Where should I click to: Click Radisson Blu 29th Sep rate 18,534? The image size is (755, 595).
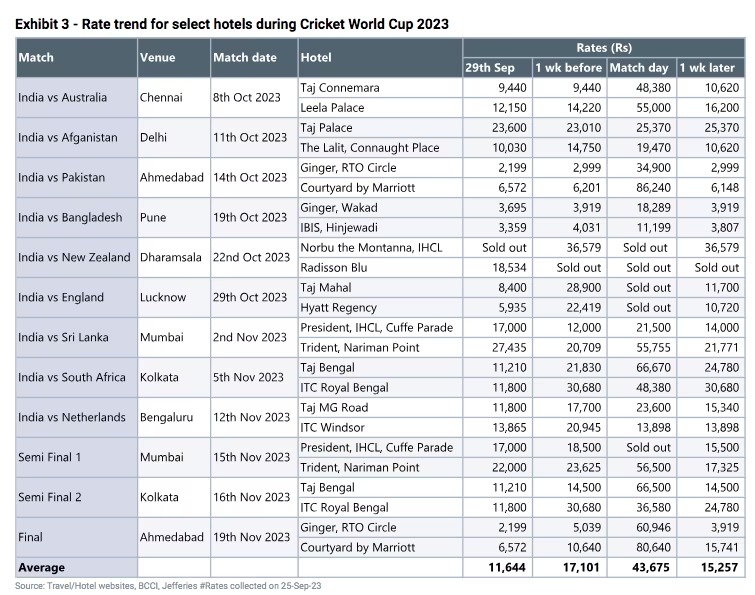(497, 268)
